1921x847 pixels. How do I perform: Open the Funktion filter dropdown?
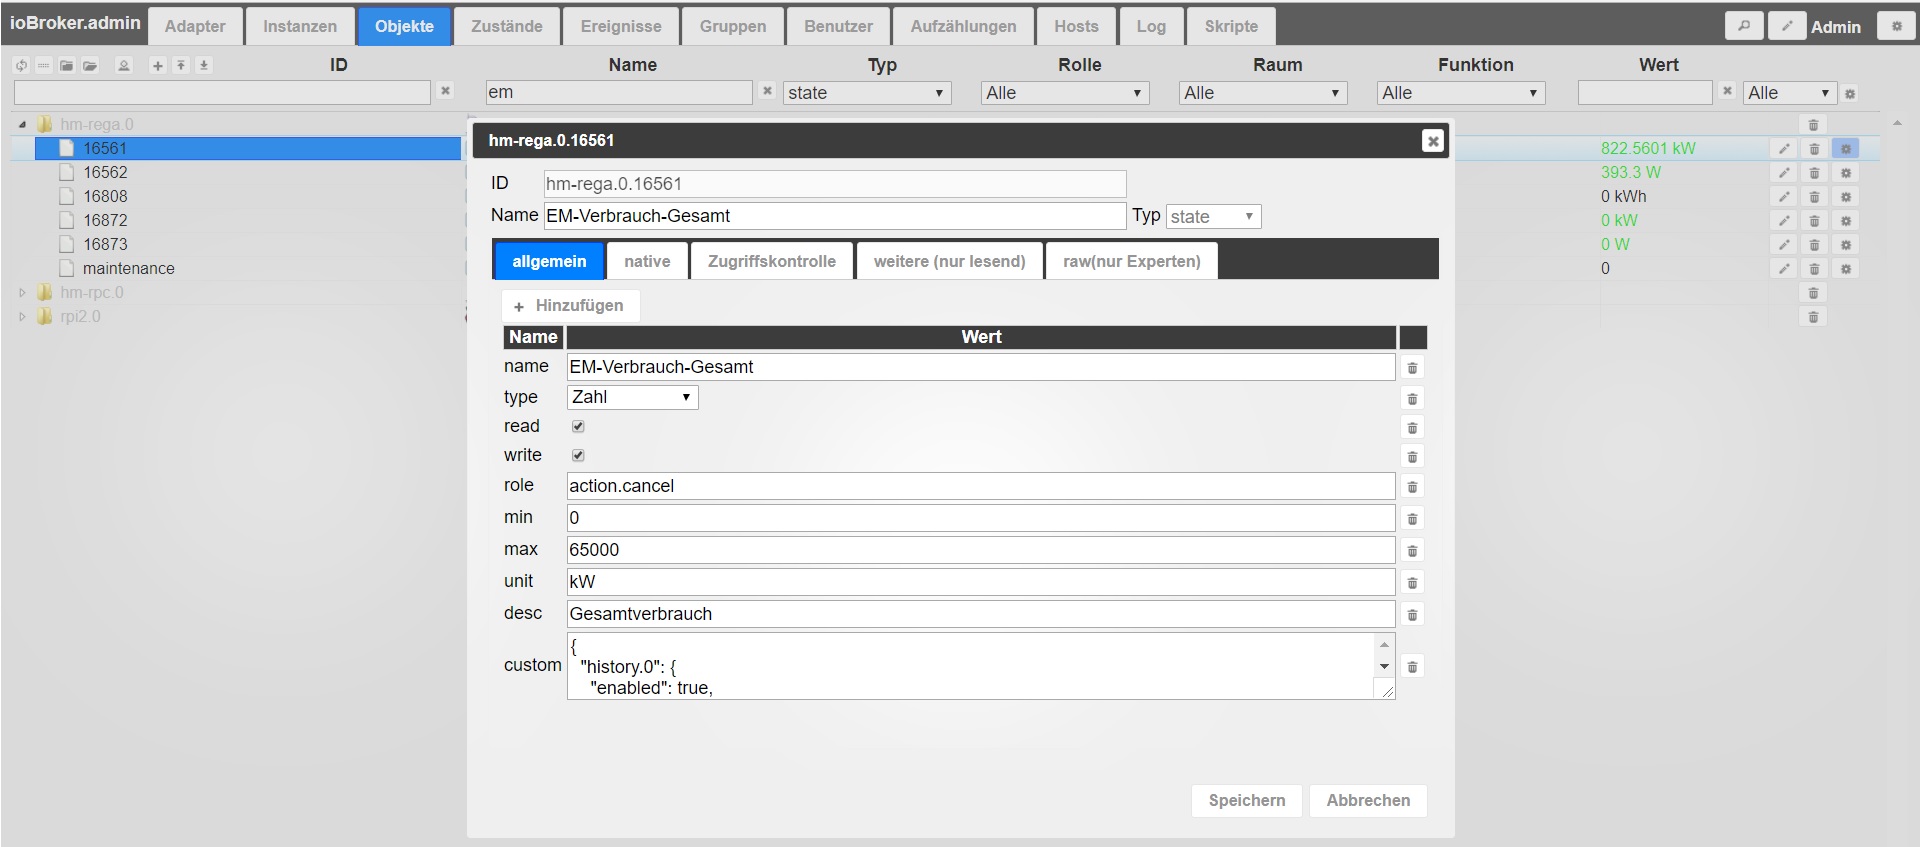click(1461, 93)
